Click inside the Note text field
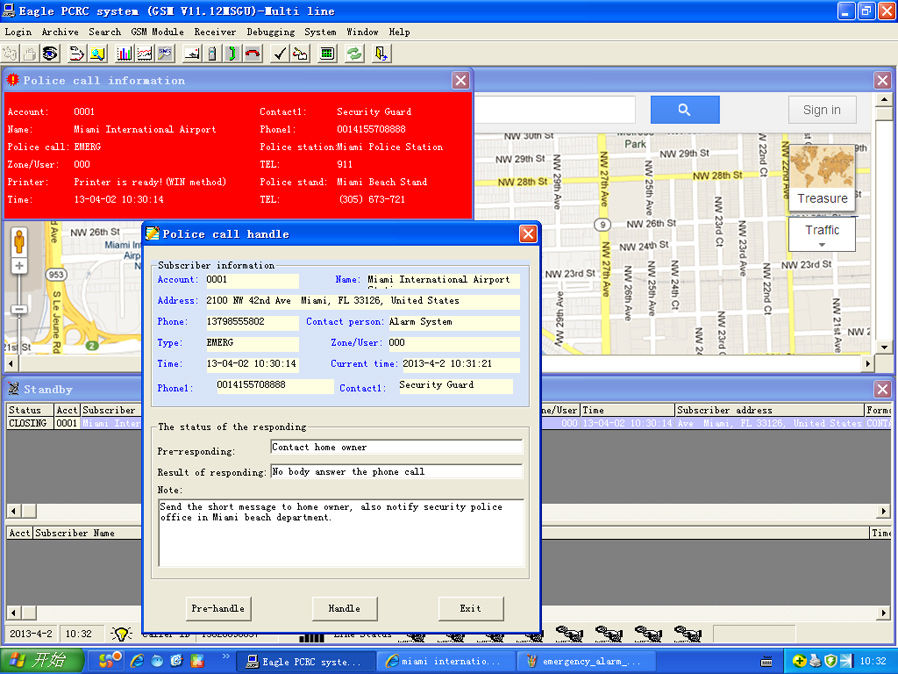The image size is (898, 674). 345,530
